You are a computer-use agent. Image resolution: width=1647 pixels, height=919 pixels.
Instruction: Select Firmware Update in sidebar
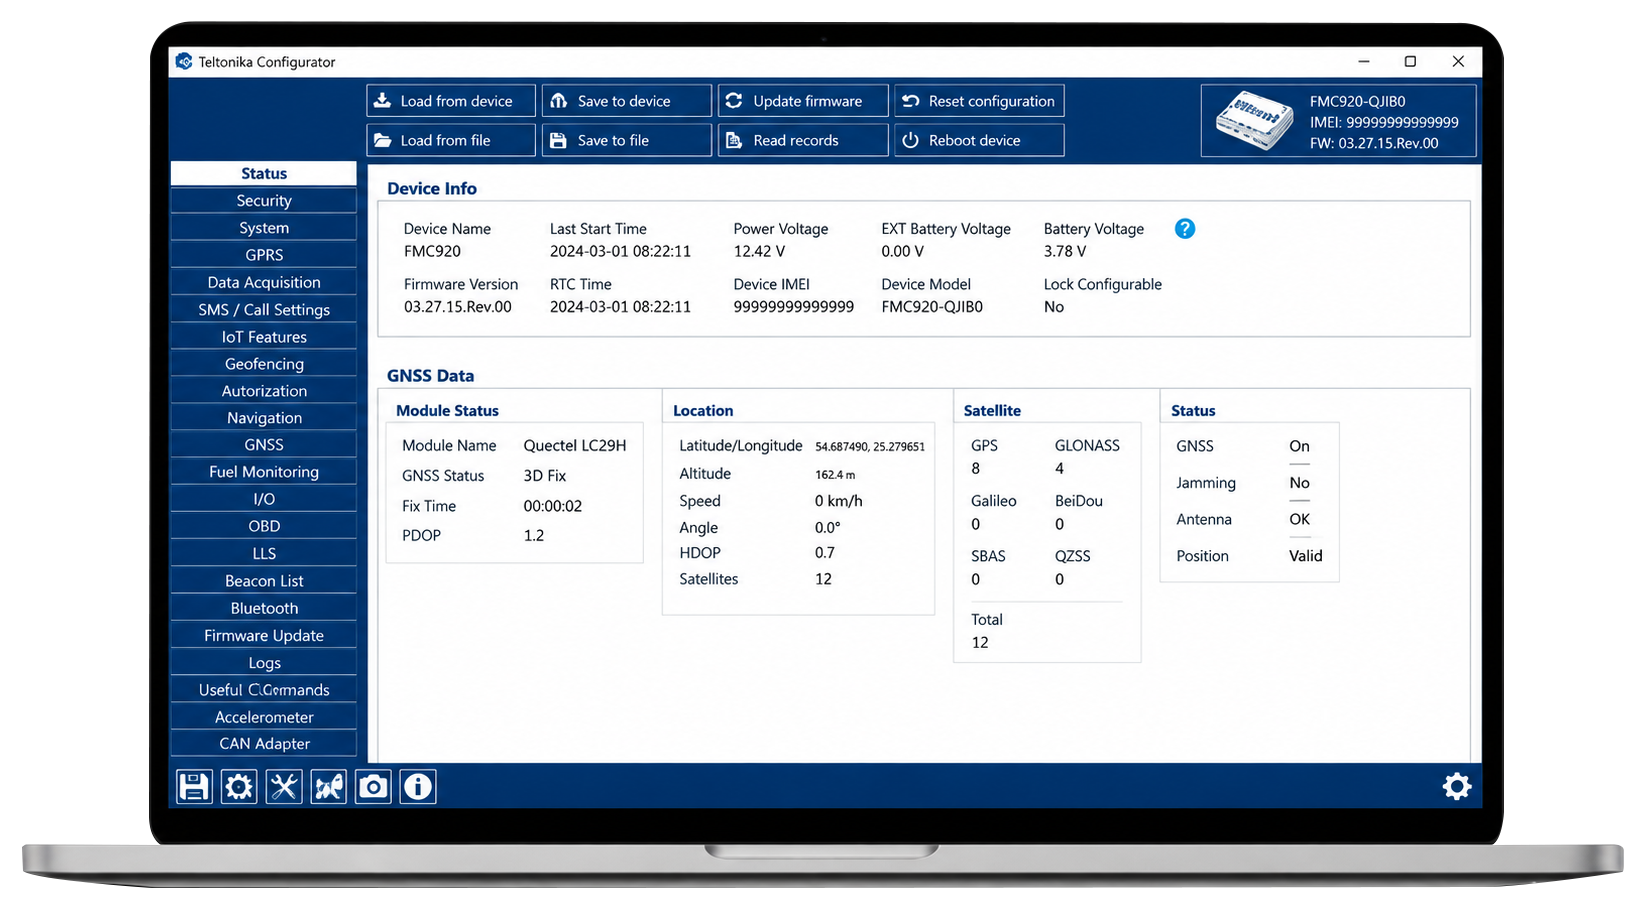264,636
